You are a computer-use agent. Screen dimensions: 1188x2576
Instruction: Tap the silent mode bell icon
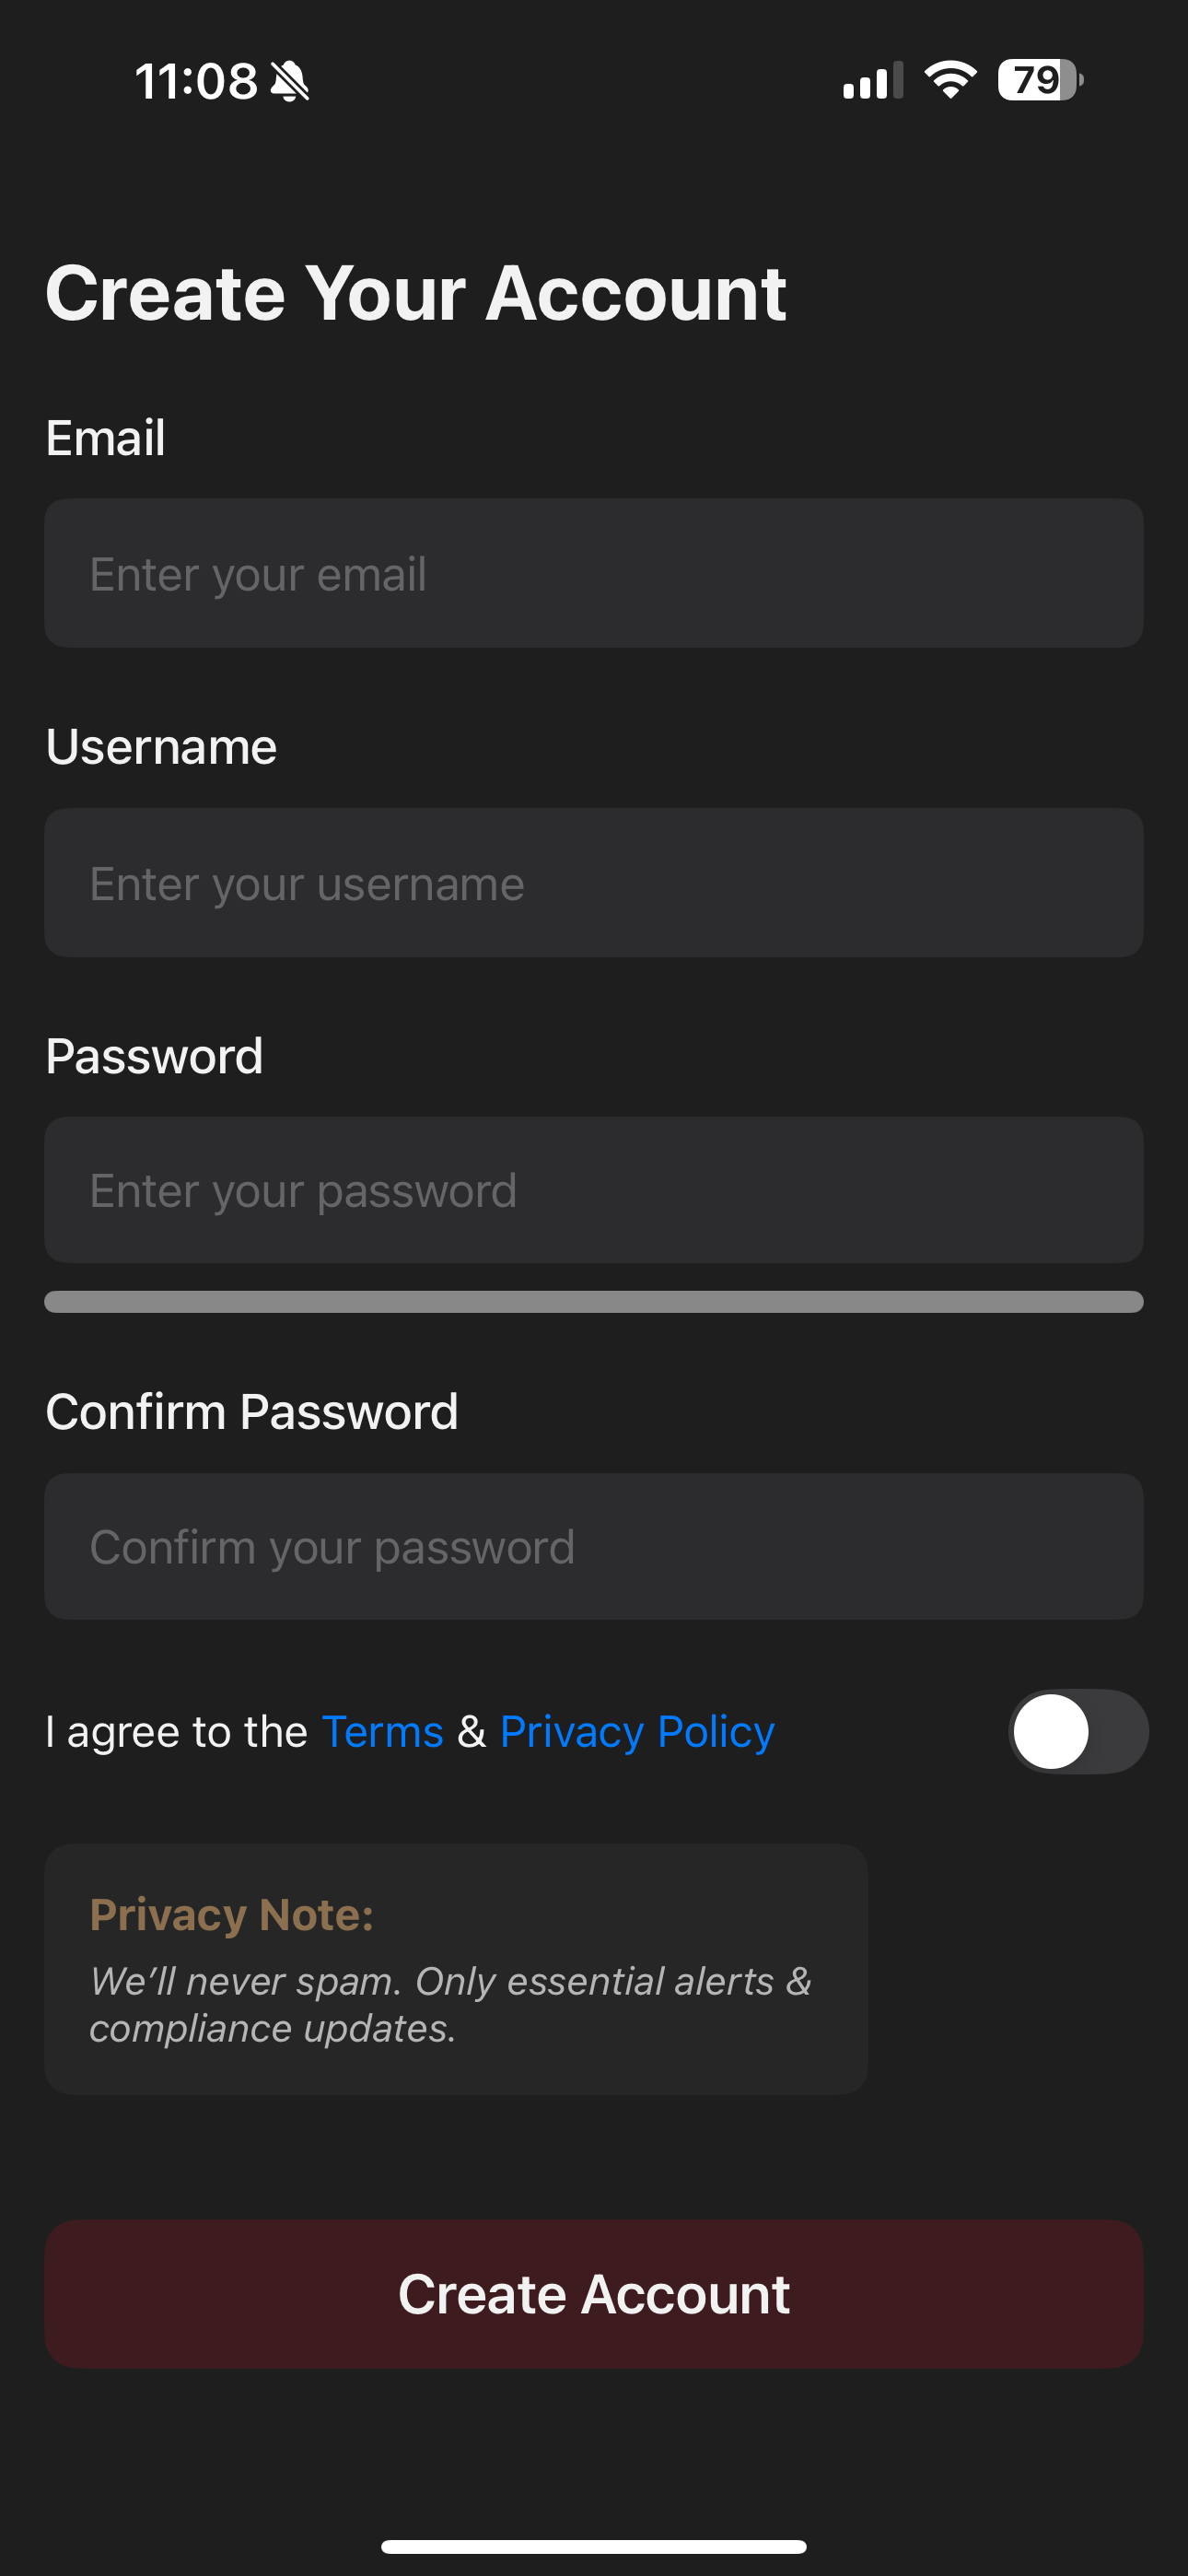click(x=290, y=81)
